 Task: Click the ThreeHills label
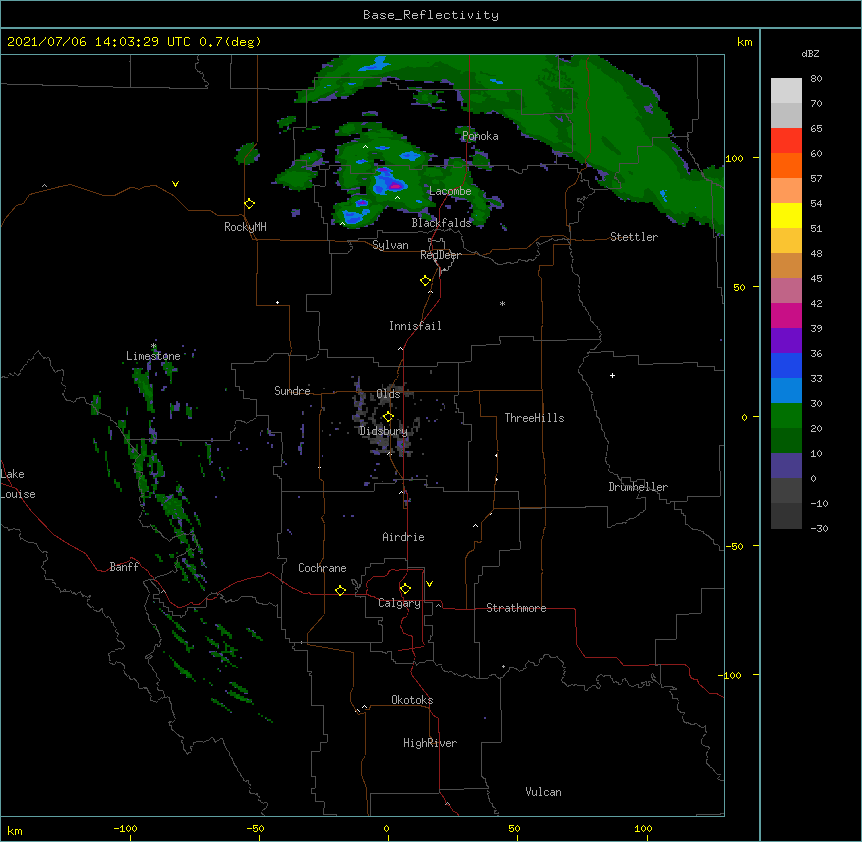pyautogui.click(x=534, y=418)
